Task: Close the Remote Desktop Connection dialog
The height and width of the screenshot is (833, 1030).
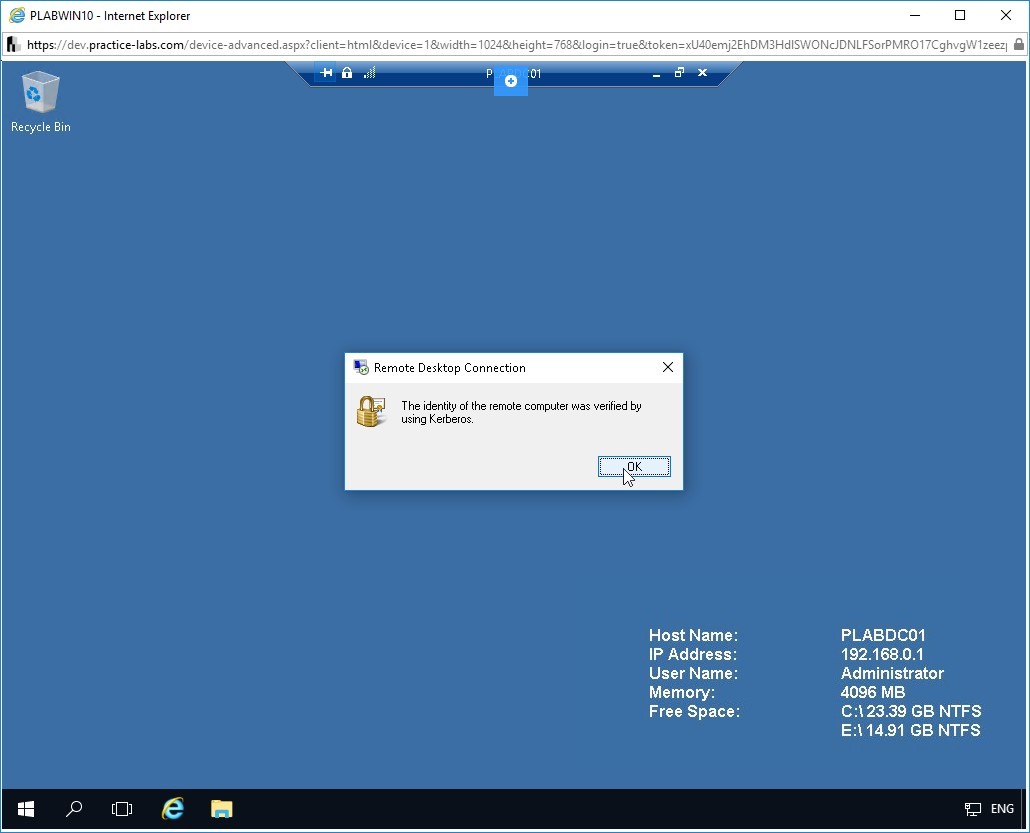Action: tap(667, 367)
